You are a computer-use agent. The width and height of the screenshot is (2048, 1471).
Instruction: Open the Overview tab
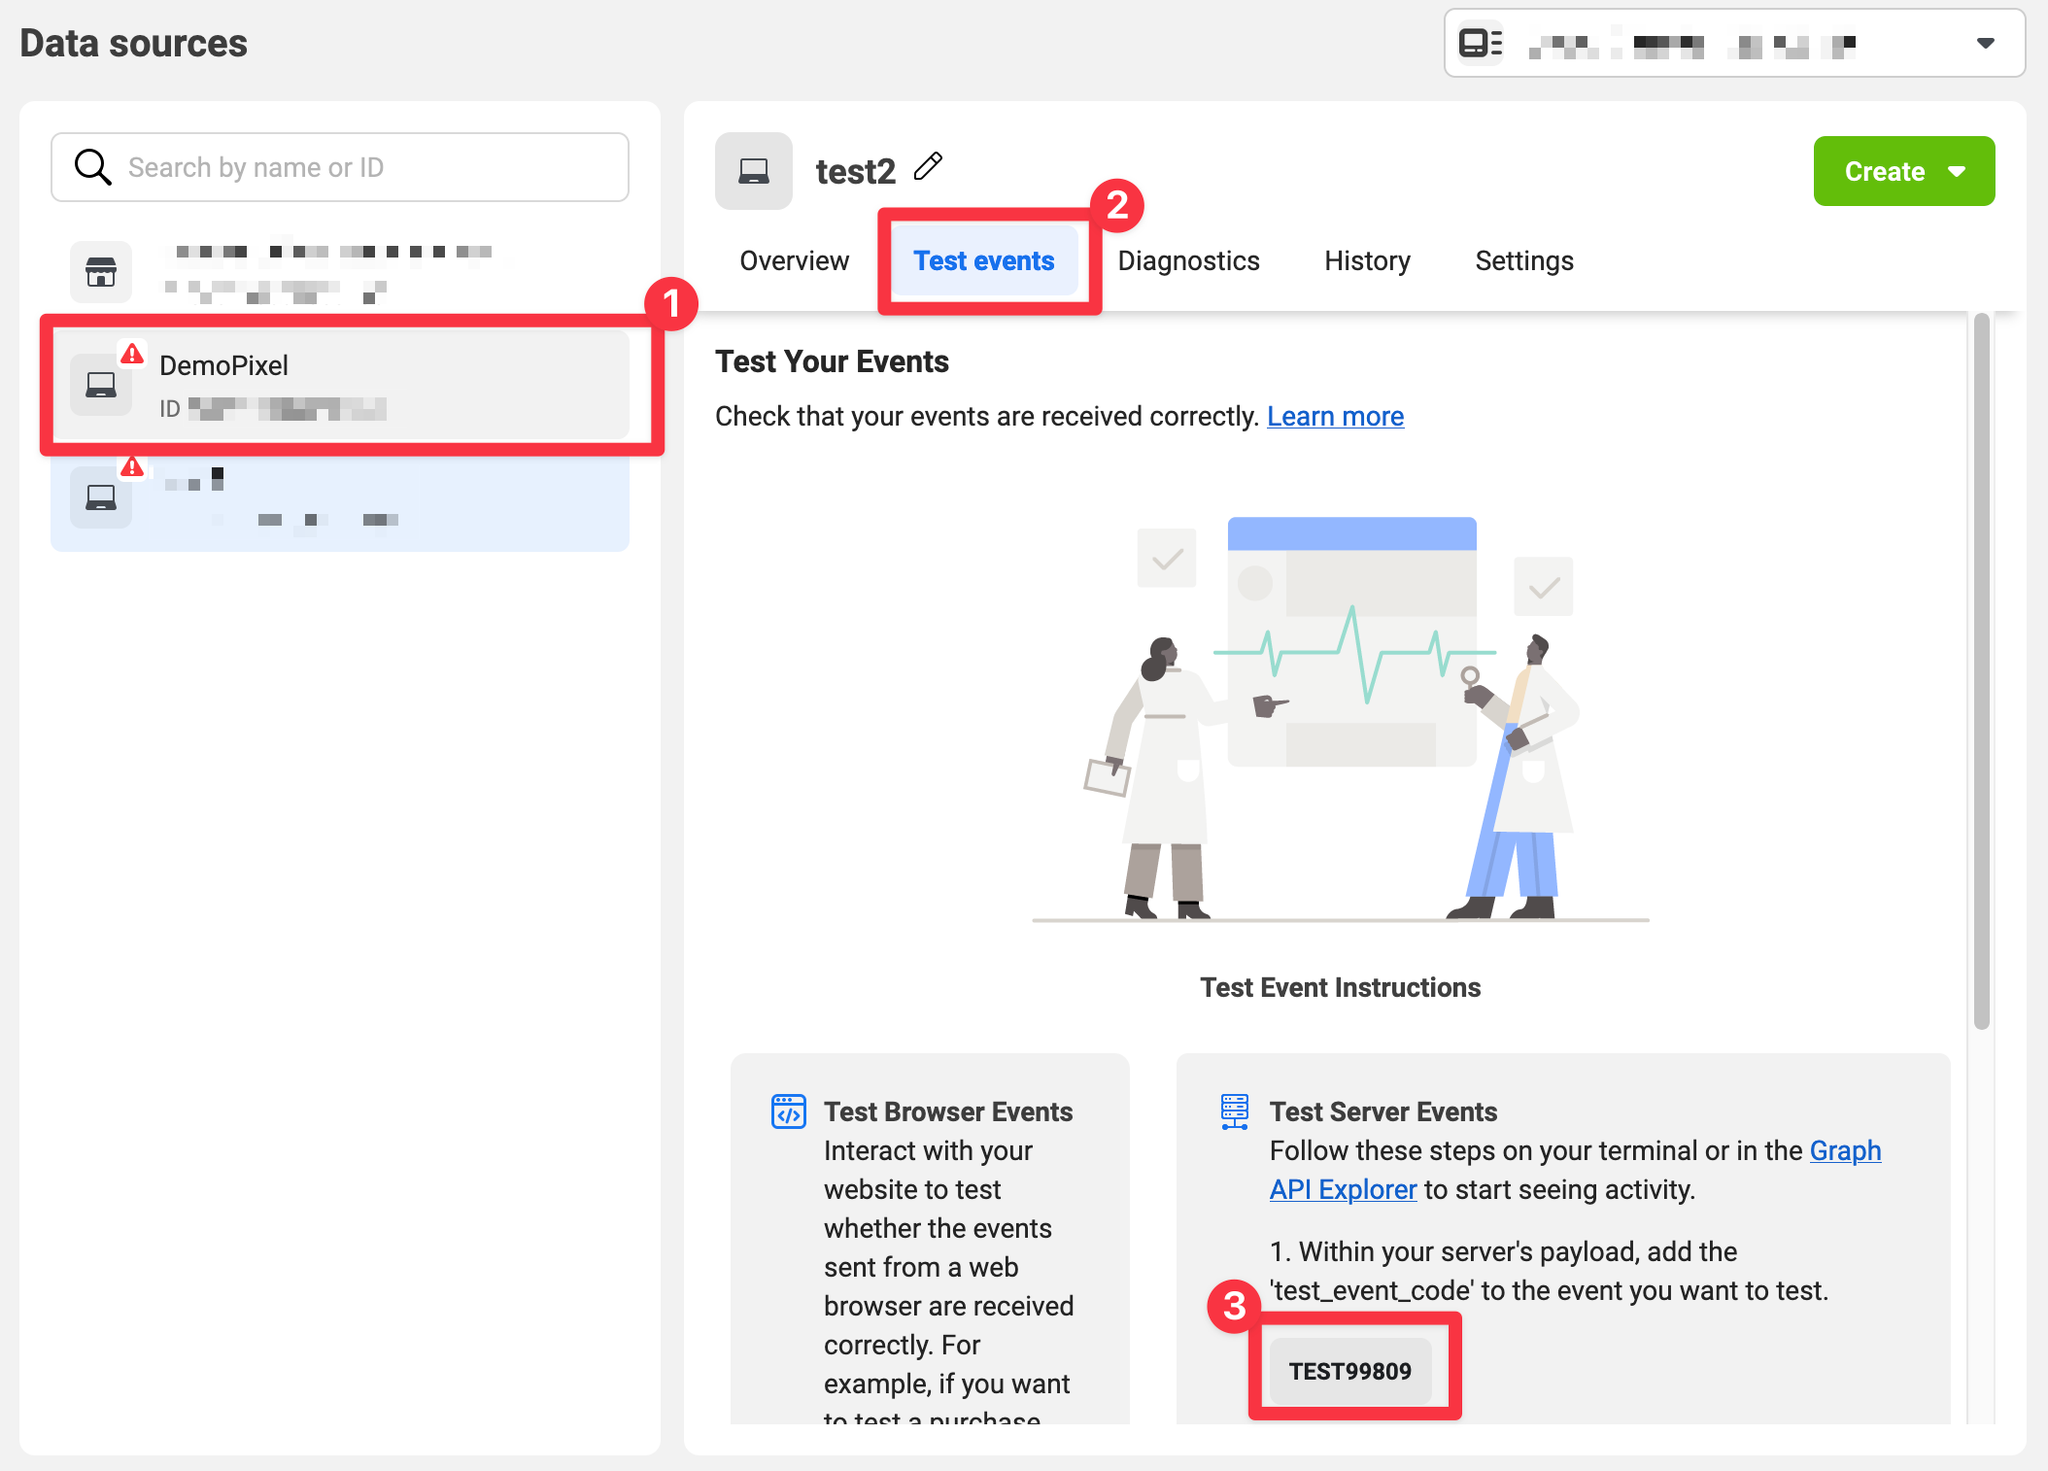coord(794,261)
